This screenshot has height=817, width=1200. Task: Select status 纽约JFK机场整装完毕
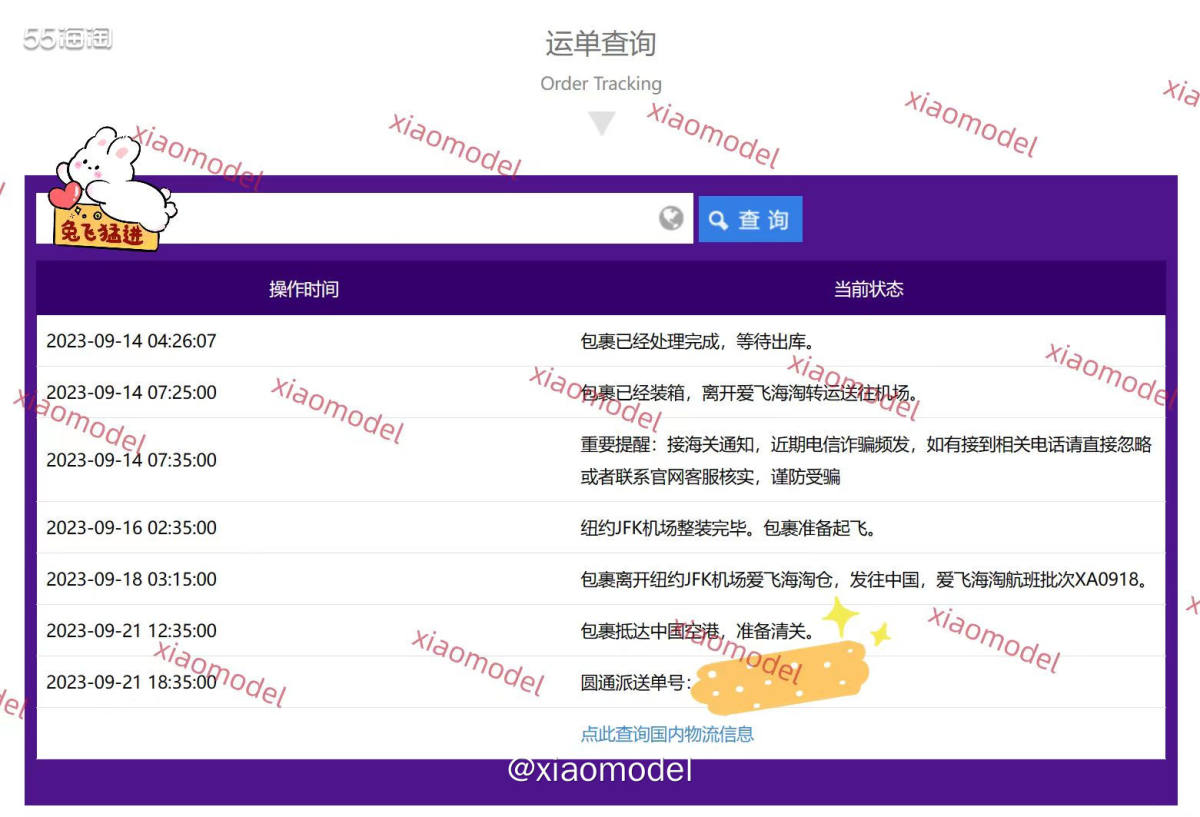click(729, 528)
